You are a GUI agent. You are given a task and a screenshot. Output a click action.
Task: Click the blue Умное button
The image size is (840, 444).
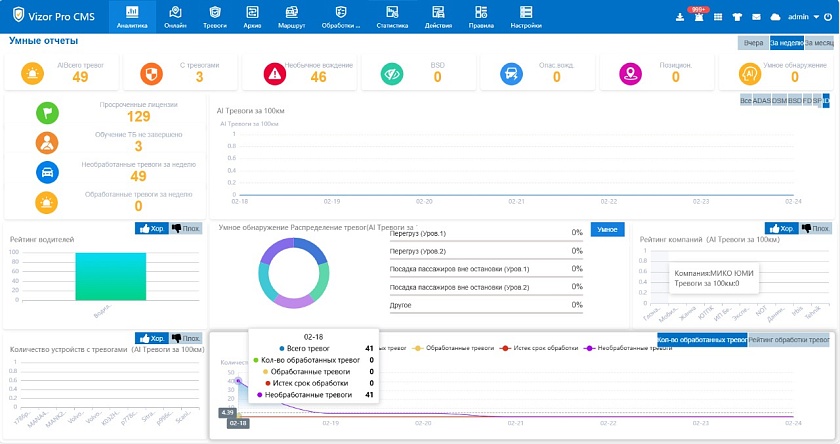(x=607, y=229)
